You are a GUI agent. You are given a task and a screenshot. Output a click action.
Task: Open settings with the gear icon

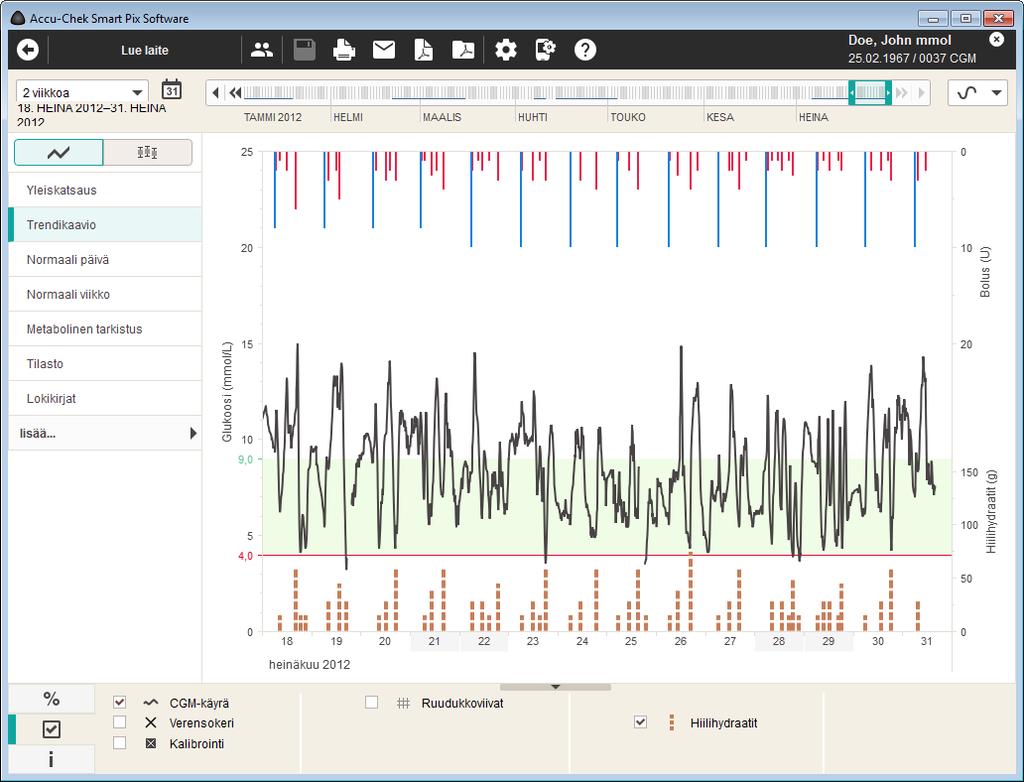pos(505,50)
